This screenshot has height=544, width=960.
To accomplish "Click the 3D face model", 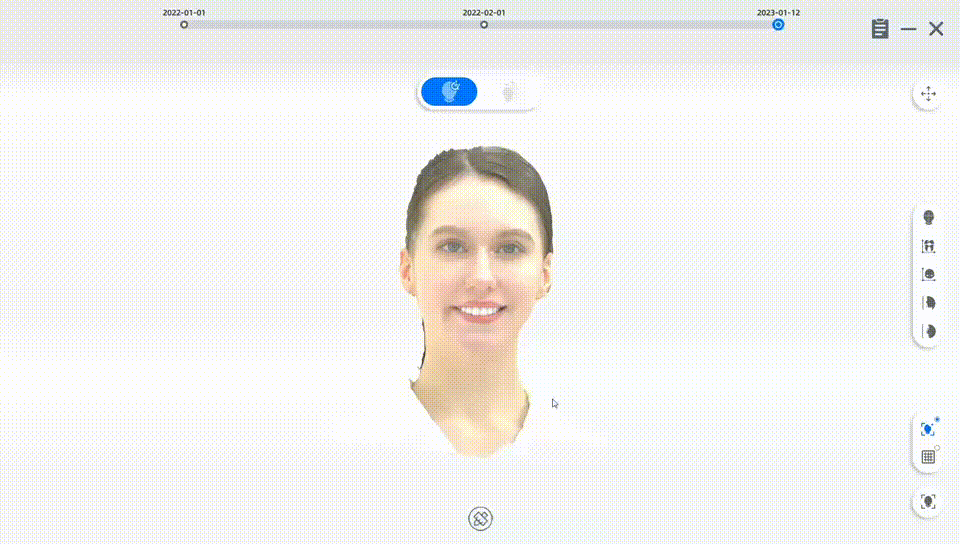I will point(479,301).
